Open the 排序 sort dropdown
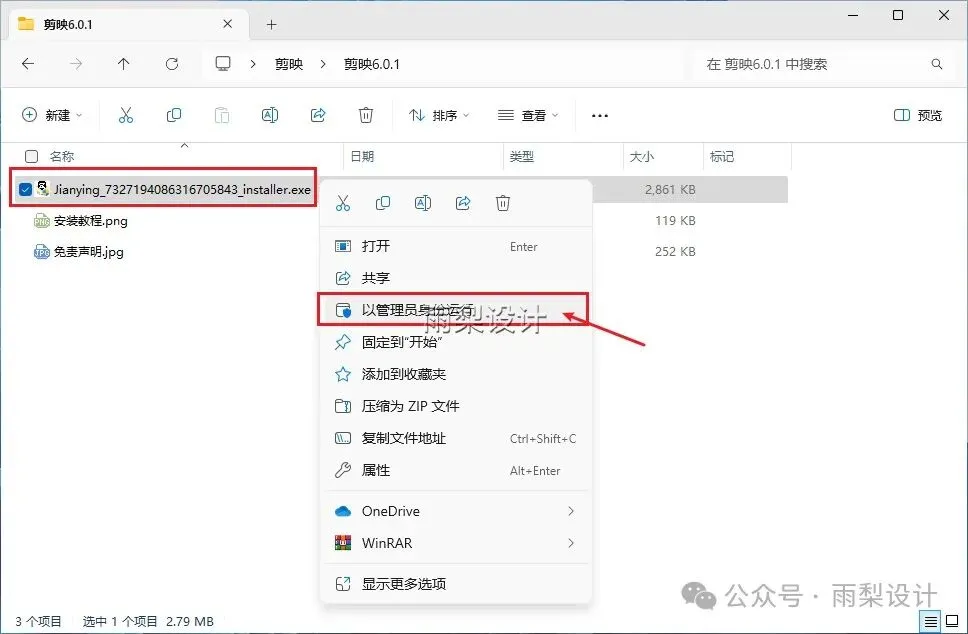 439,115
